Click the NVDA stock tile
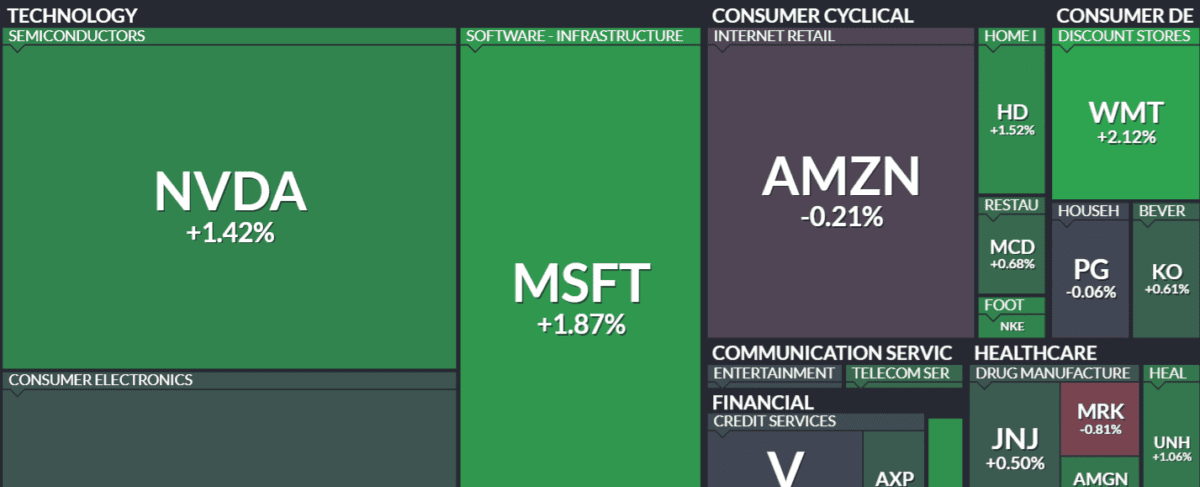The width and height of the screenshot is (1200, 487). [229, 205]
